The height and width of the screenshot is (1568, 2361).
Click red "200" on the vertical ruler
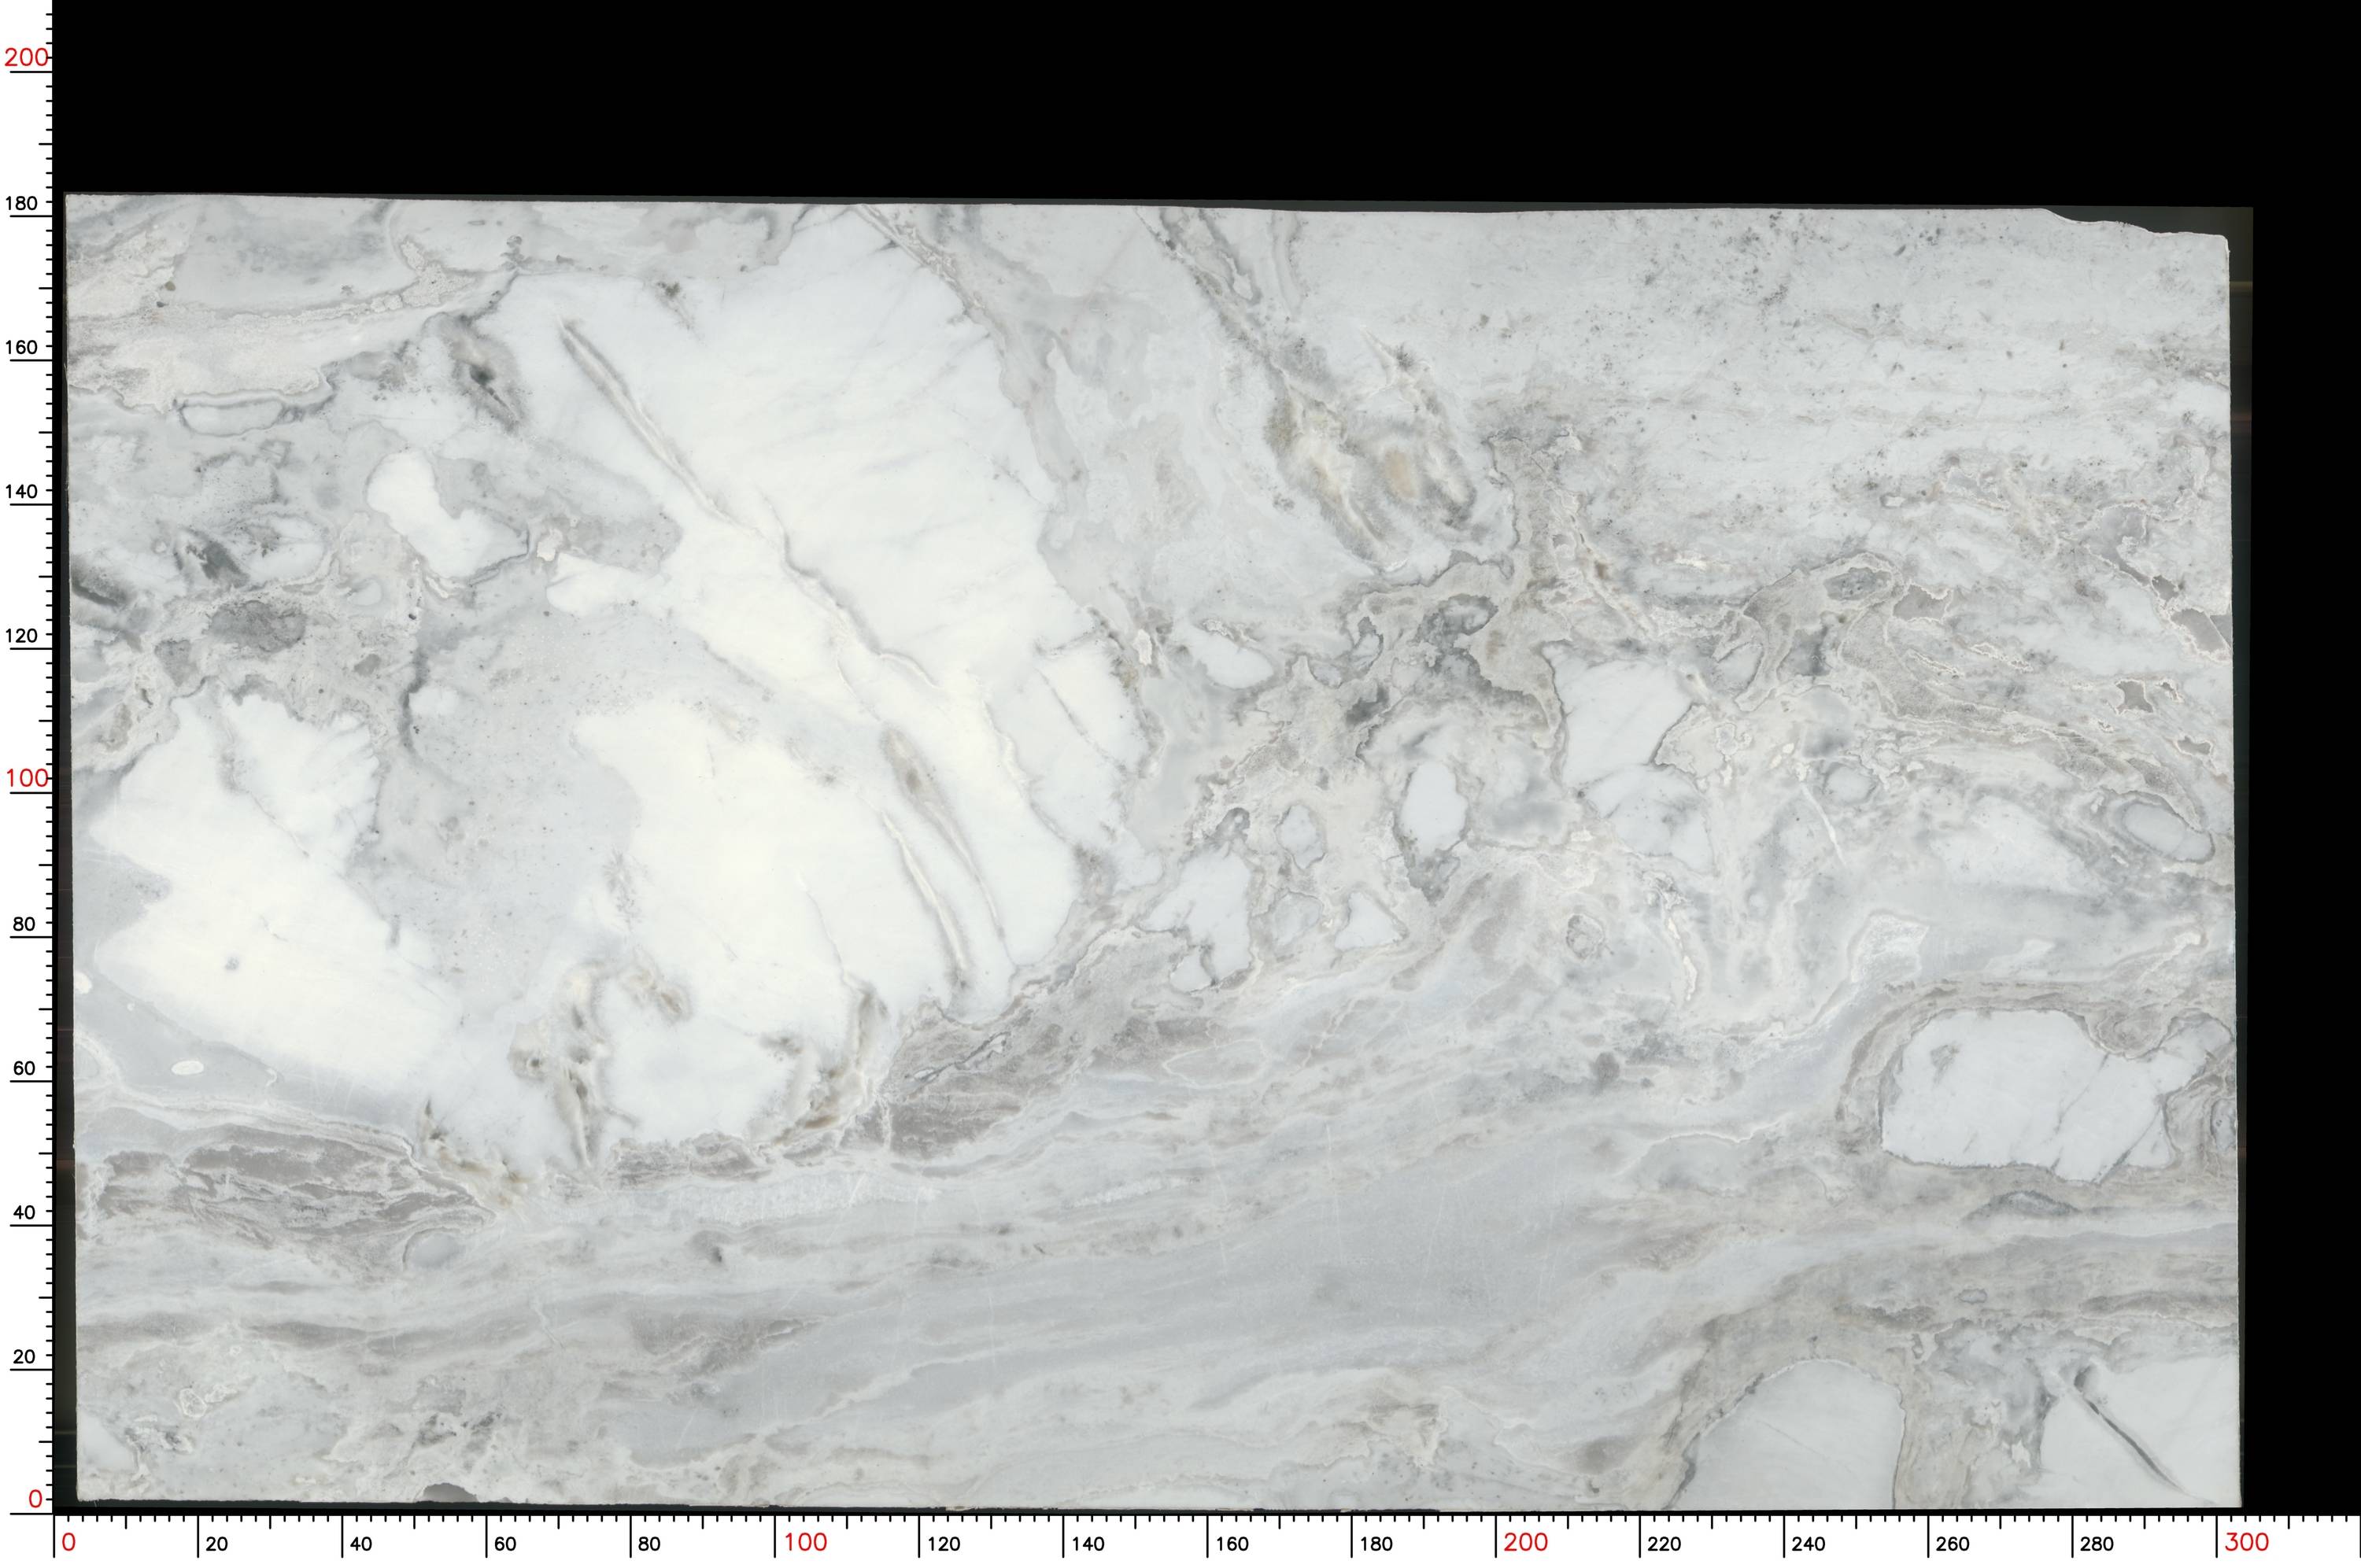pos(27,57)
